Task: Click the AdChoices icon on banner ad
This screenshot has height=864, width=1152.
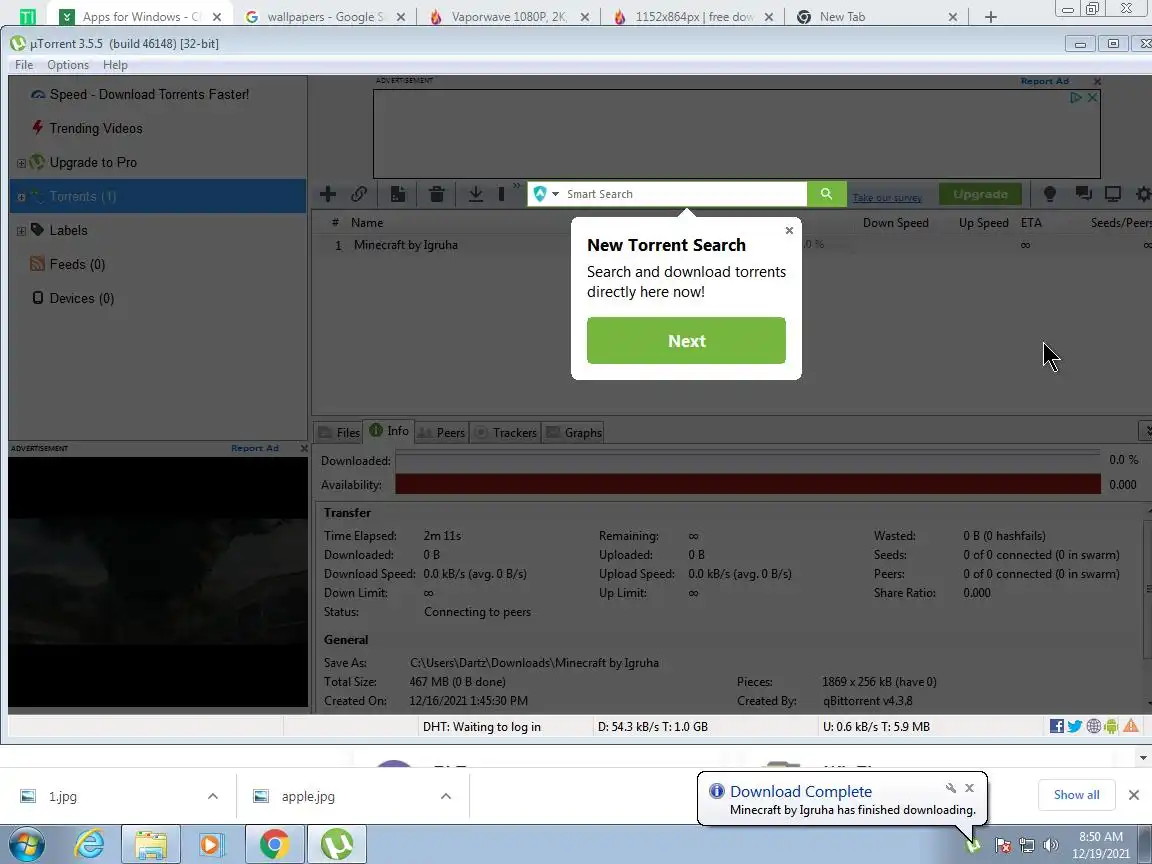Action: pos(1076,97)
